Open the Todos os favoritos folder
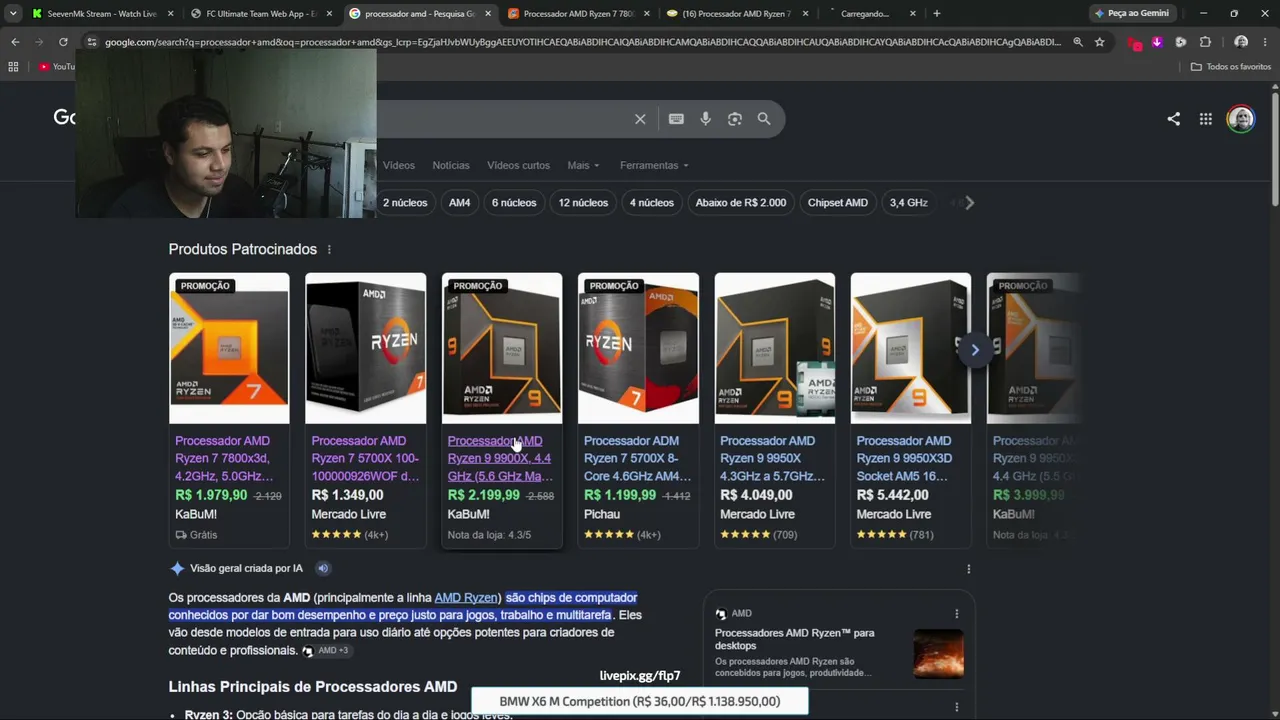This screenshot has height=720, width=1280. click(x=1231, y=67)
